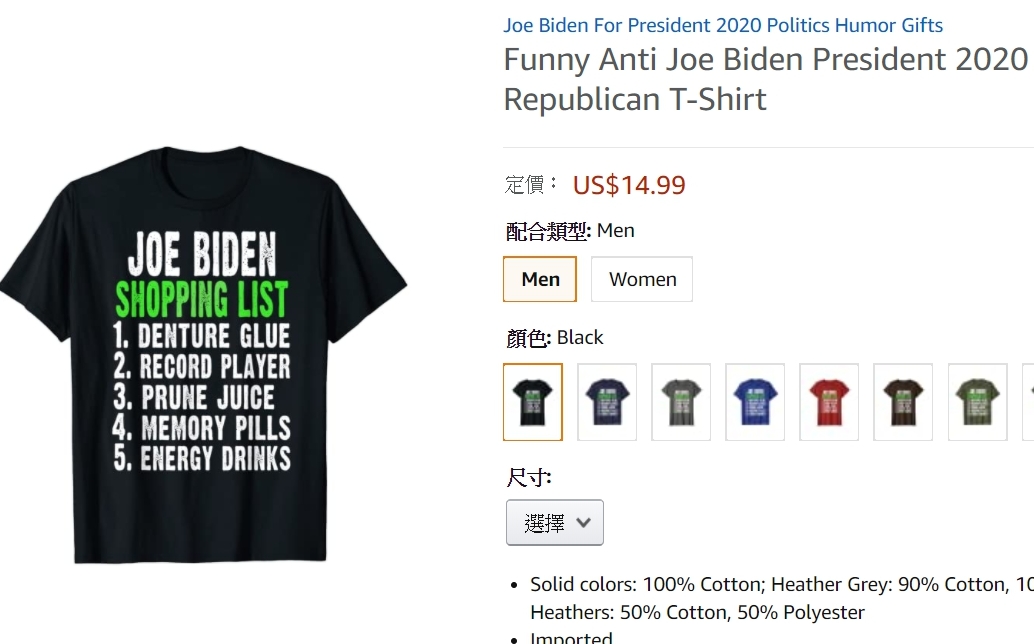Select the olive green t-shirt swatch
Screen dimensions: 1034x644
(x=977, y=402)
